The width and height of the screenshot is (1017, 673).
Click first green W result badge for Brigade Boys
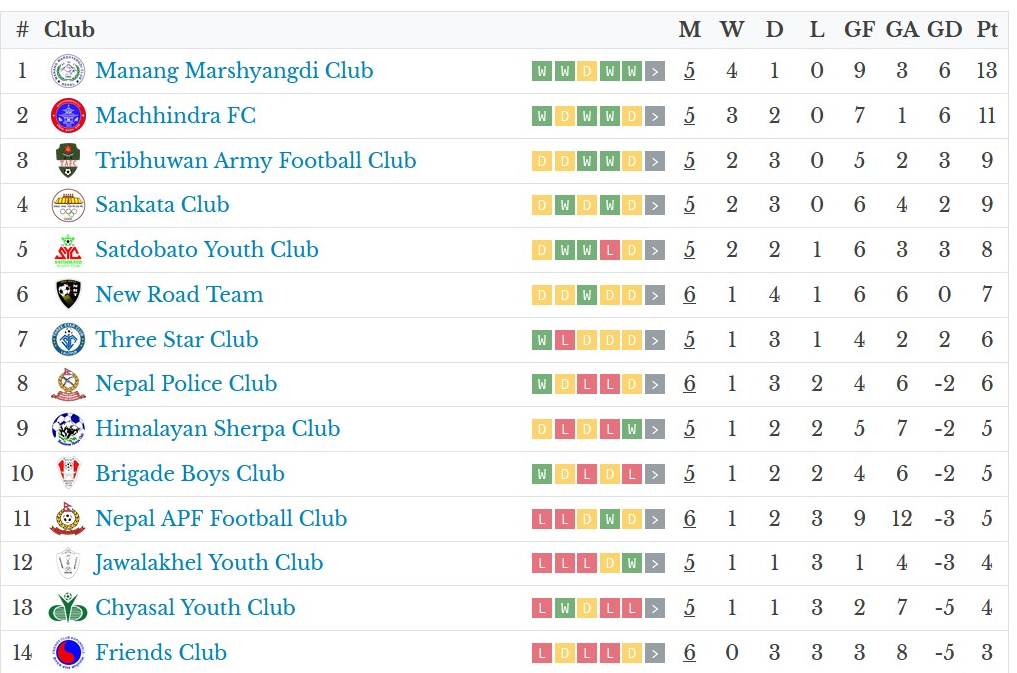[542, 474]
